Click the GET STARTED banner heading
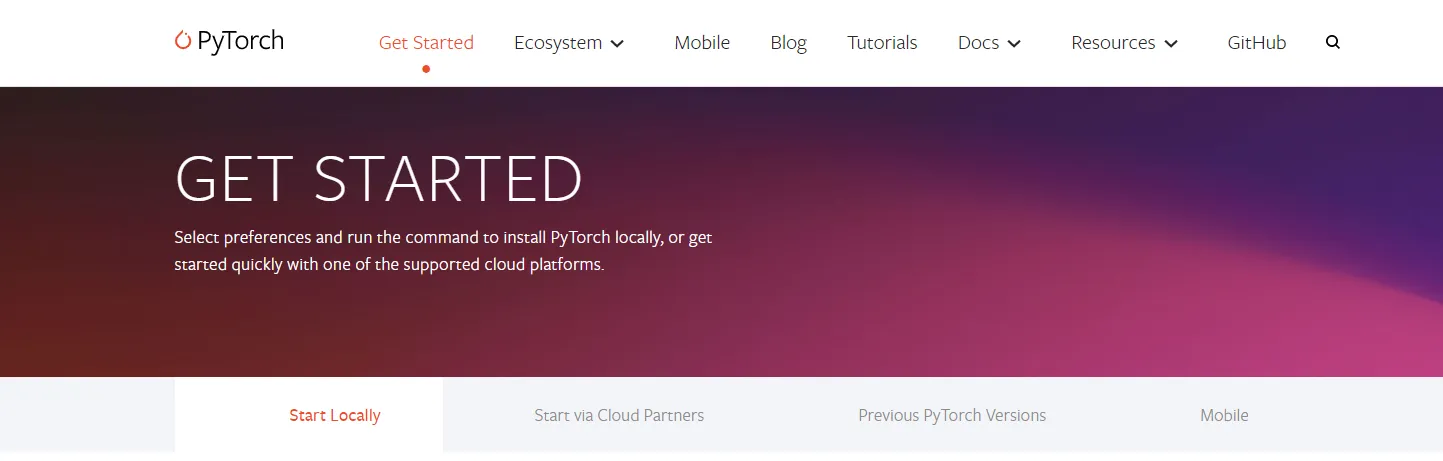The width and height of the screenshot is (1443, 461). (378, 180)
